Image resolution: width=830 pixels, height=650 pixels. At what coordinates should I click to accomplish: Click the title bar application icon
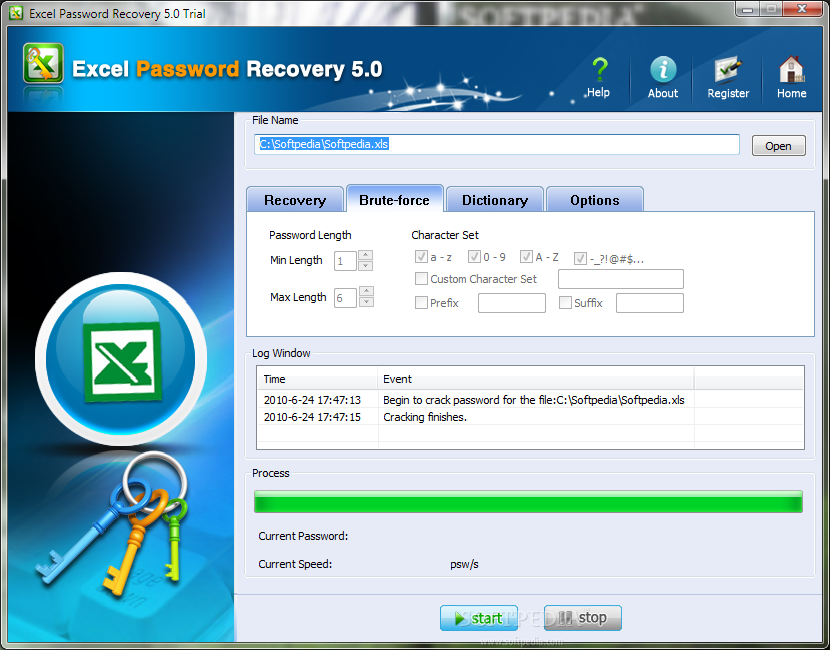point(16,13)
